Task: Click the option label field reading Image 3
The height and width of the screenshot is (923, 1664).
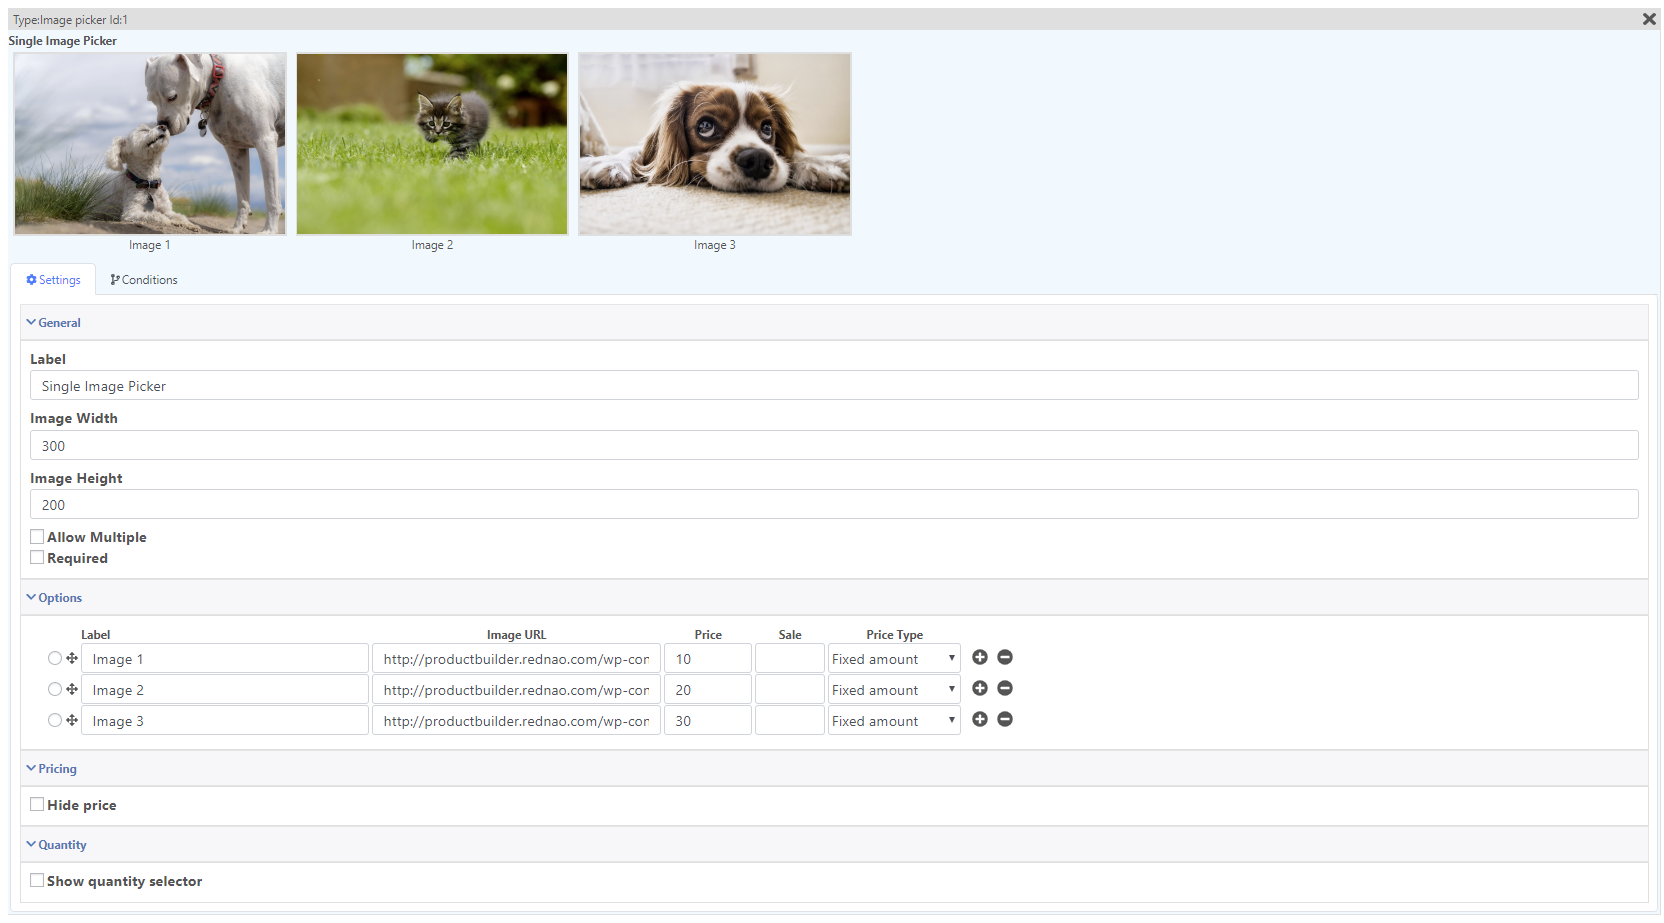Action: (x=225, y=721)
